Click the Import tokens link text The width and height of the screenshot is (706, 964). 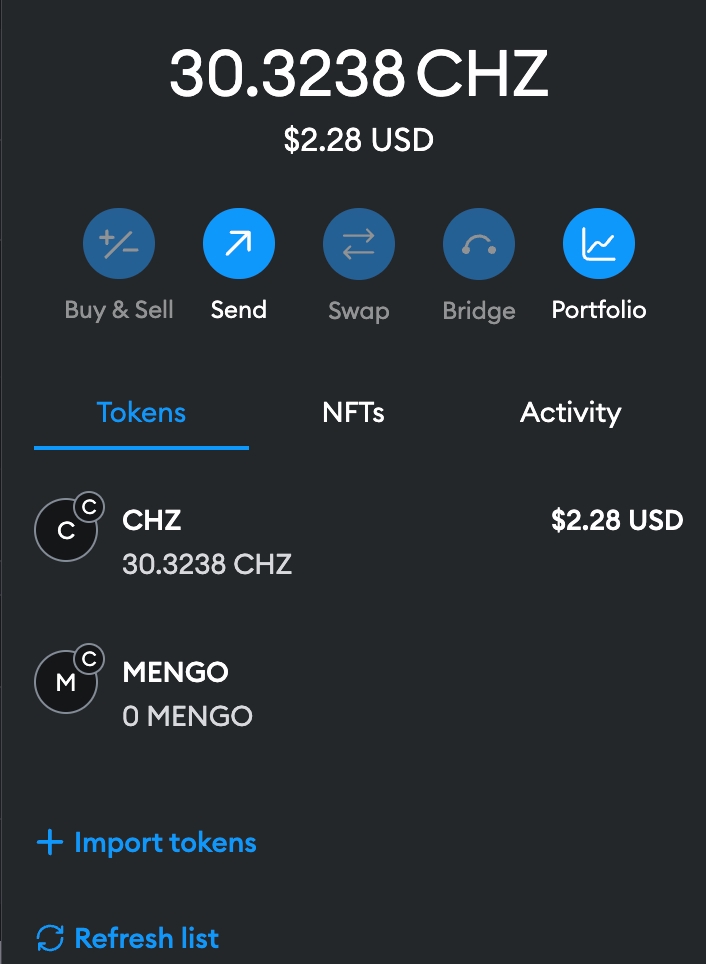click(165, 843)
